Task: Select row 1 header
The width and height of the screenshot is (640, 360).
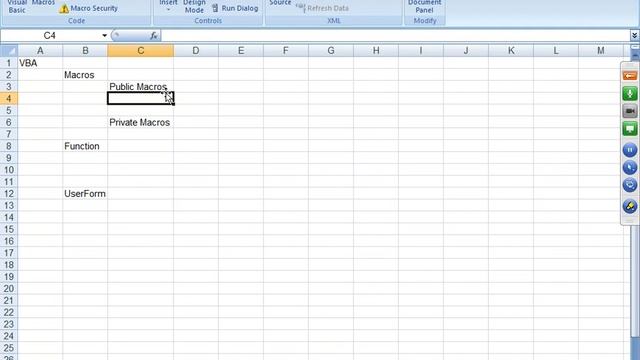Action: point(9,63)
